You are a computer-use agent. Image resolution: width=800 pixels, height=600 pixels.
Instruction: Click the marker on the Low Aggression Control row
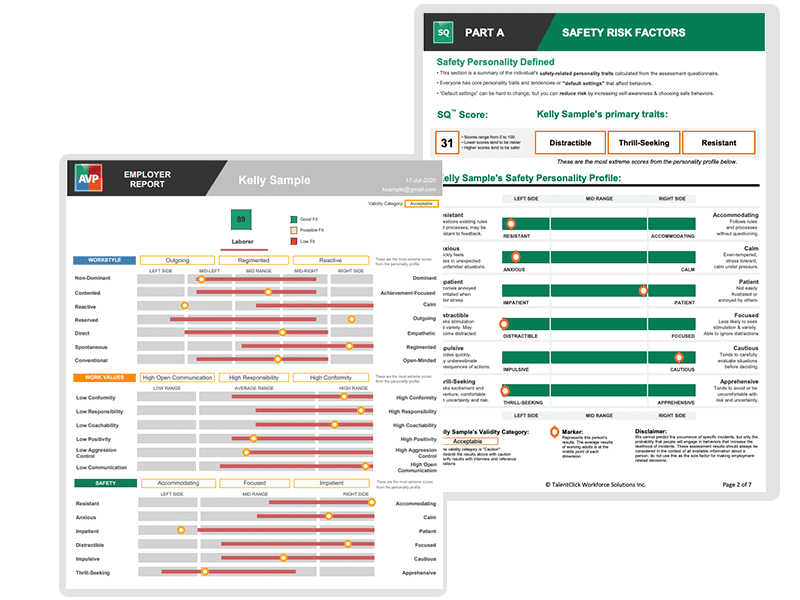(x=246, y=452)
